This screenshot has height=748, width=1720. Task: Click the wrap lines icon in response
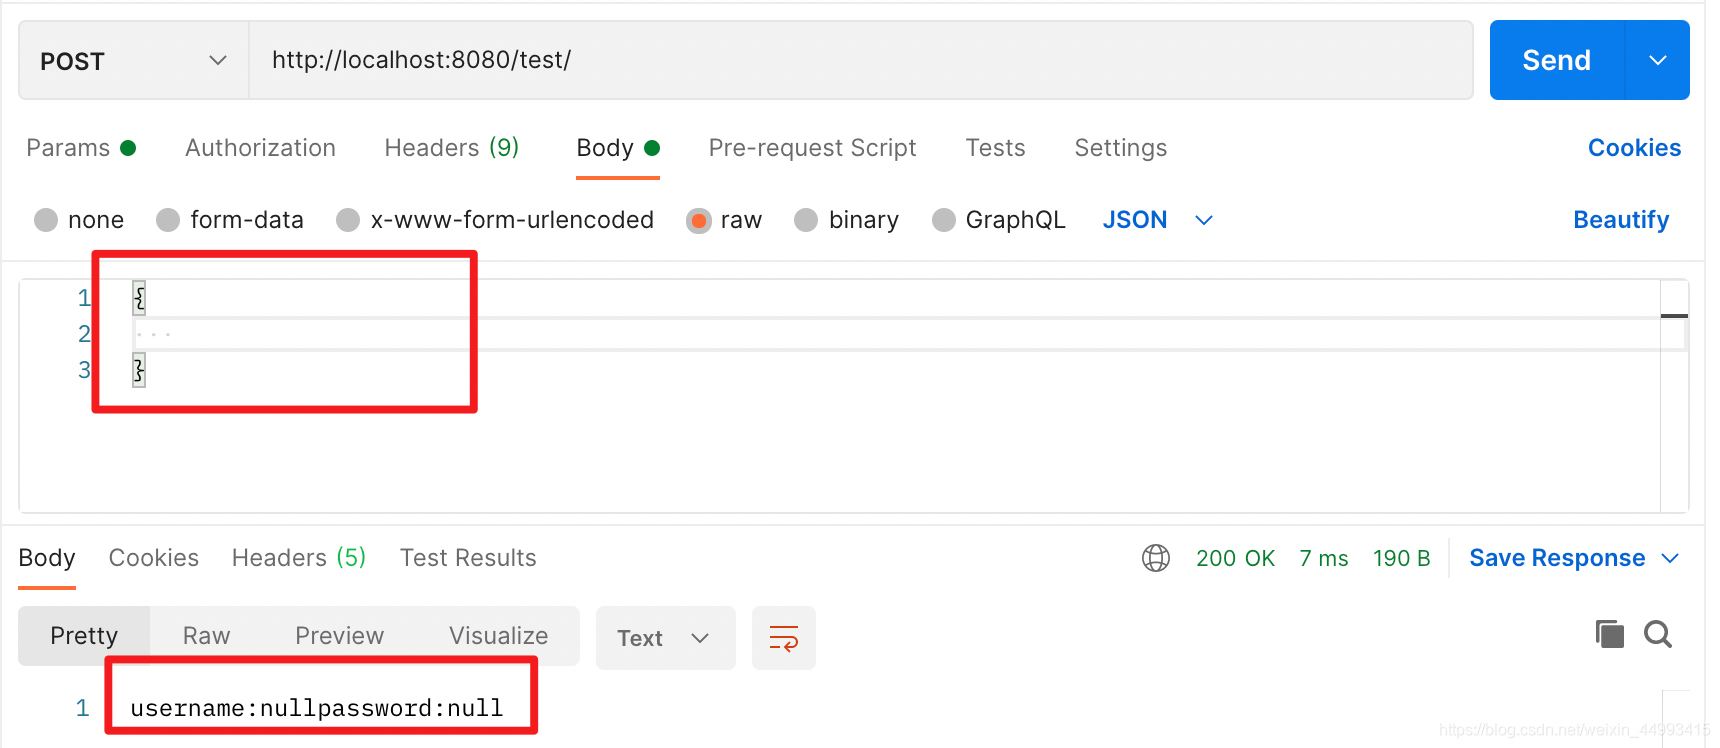(783, 638)
